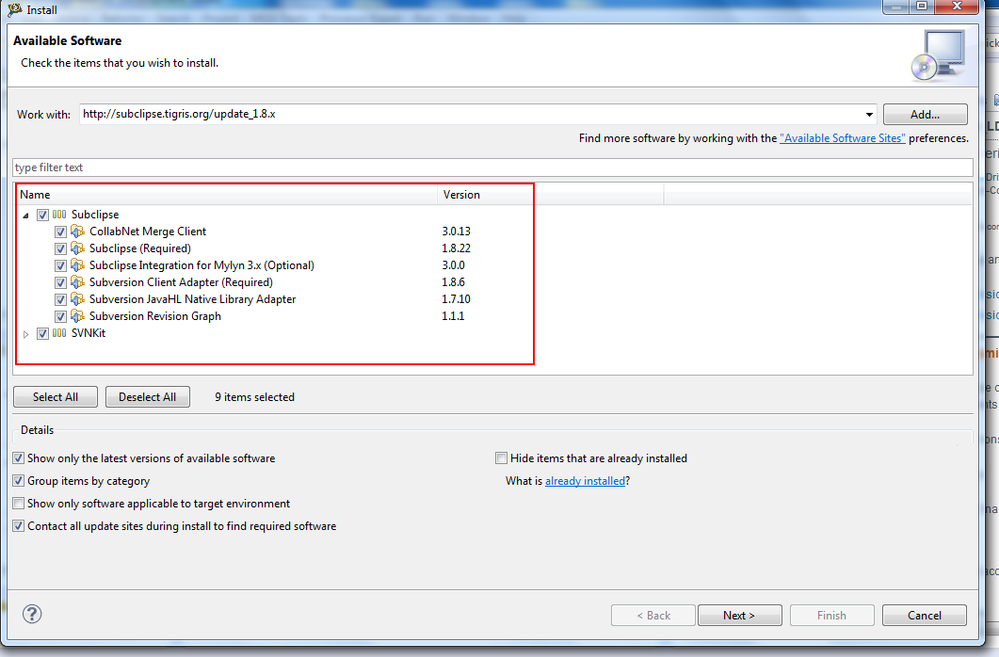This screenshot has height=657, width=999.
Task: Toggle Contact all update sites during install
Action: click(18, 526)
